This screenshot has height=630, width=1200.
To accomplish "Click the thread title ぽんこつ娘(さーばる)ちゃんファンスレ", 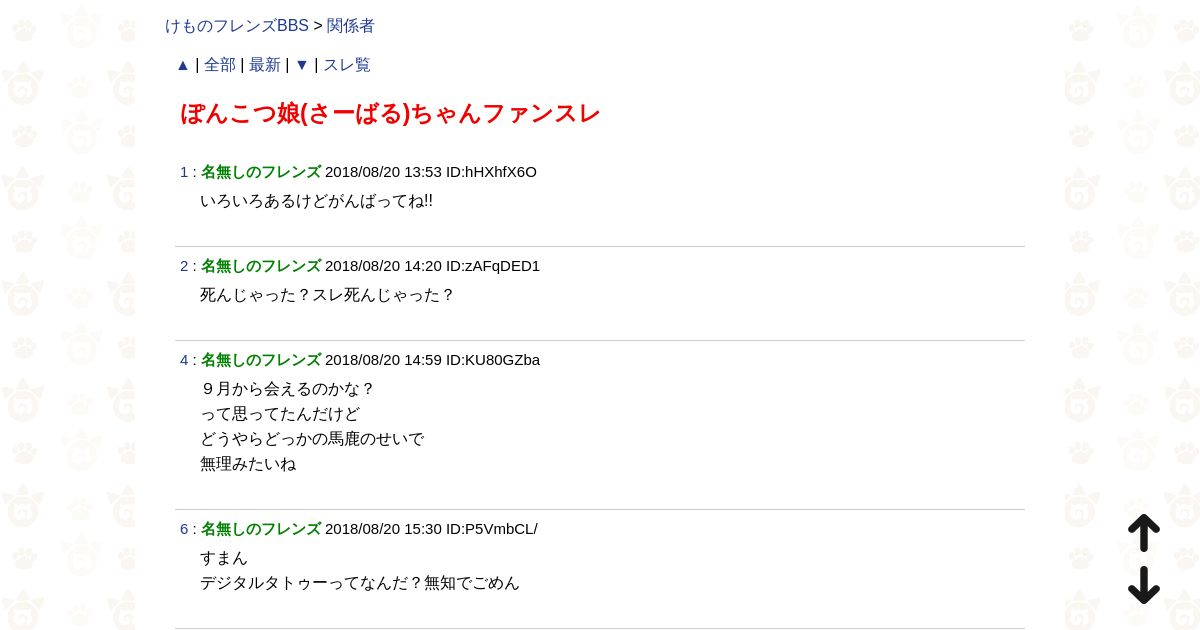I will point(390,113).
